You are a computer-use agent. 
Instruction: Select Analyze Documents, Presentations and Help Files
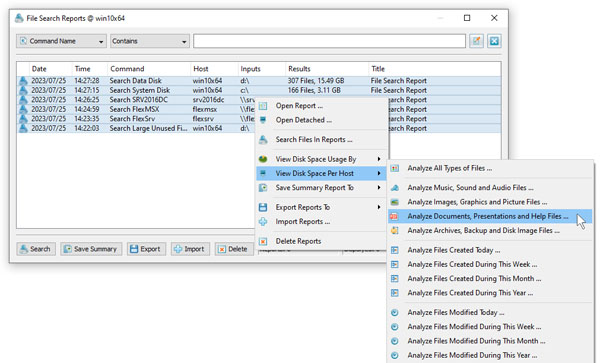(x=490, y=216)
